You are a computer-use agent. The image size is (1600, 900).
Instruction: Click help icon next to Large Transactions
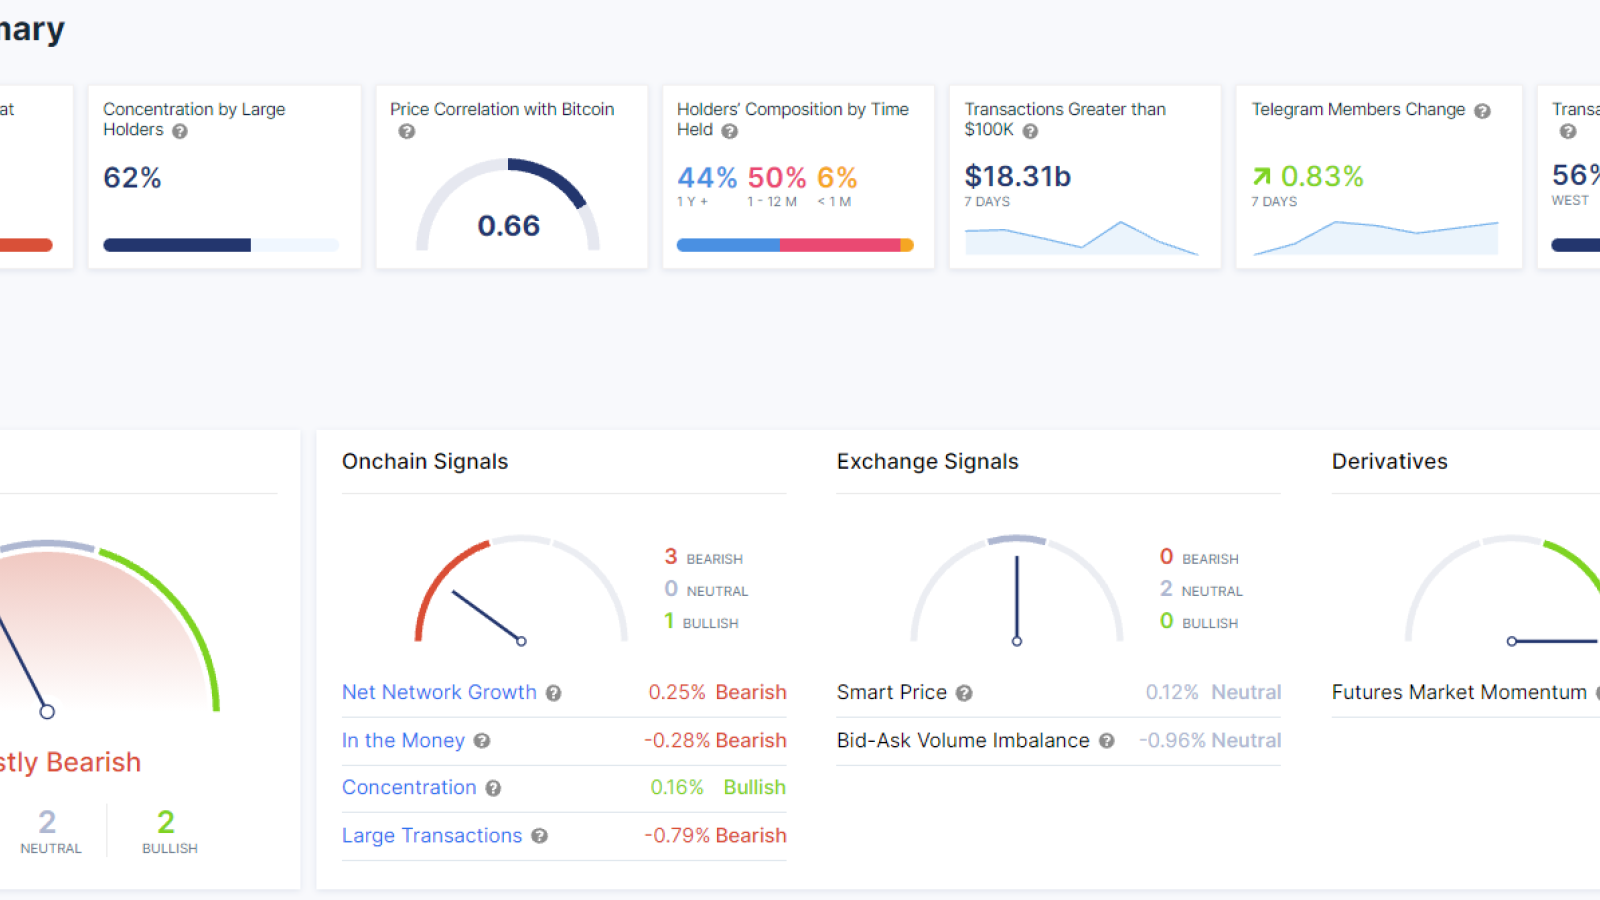pyautogui.click(x=539, y=836)
